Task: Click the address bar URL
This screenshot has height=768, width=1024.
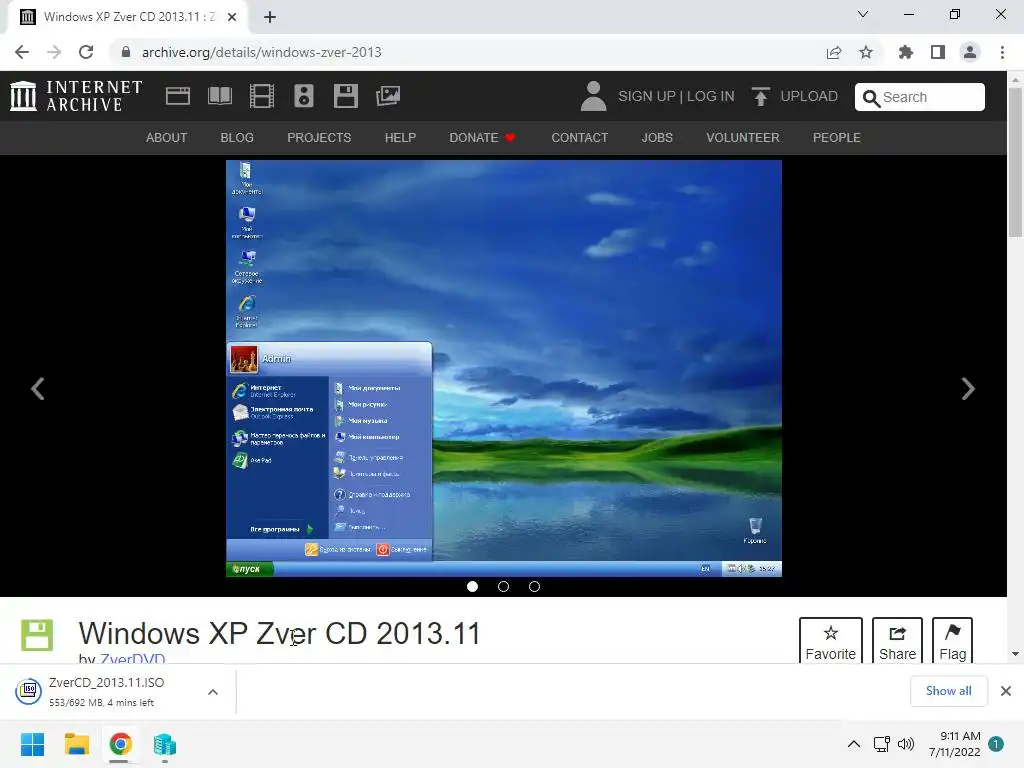Action: click(x=261, y=52)
